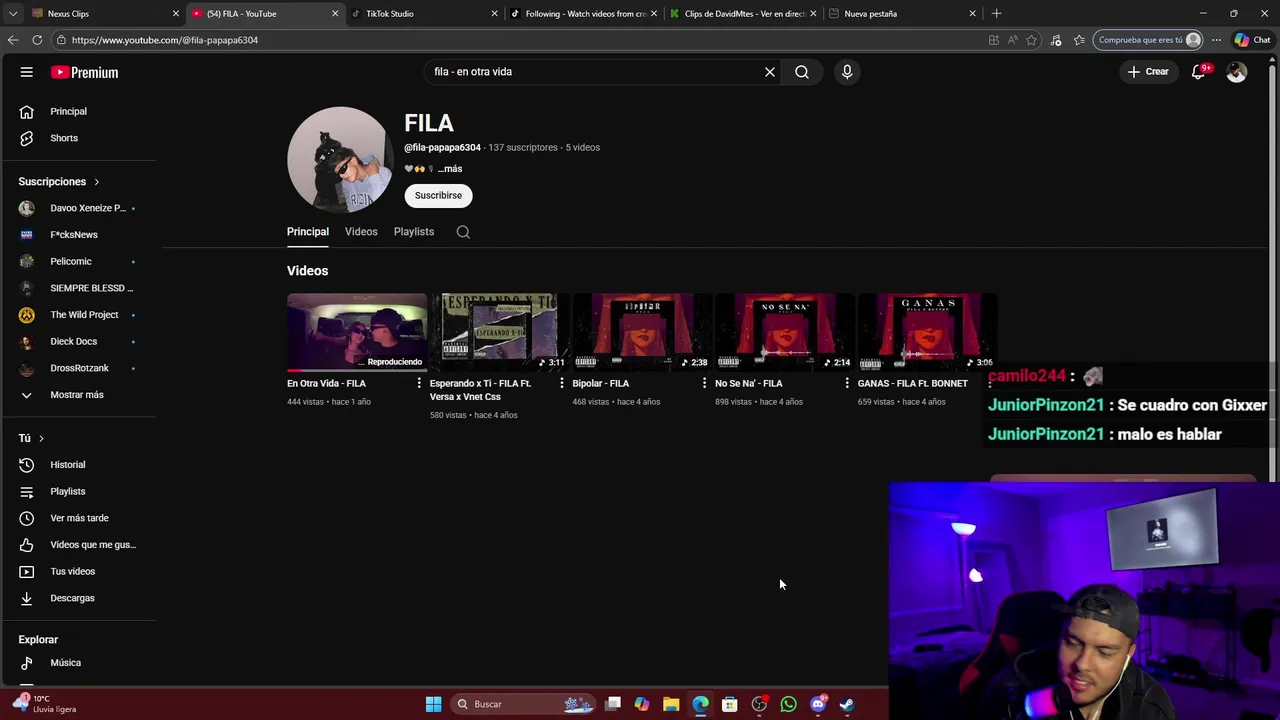This screenshot has height=720, width=1280.
Task: Open the notifications bell
Action: tap(1199, 72)
